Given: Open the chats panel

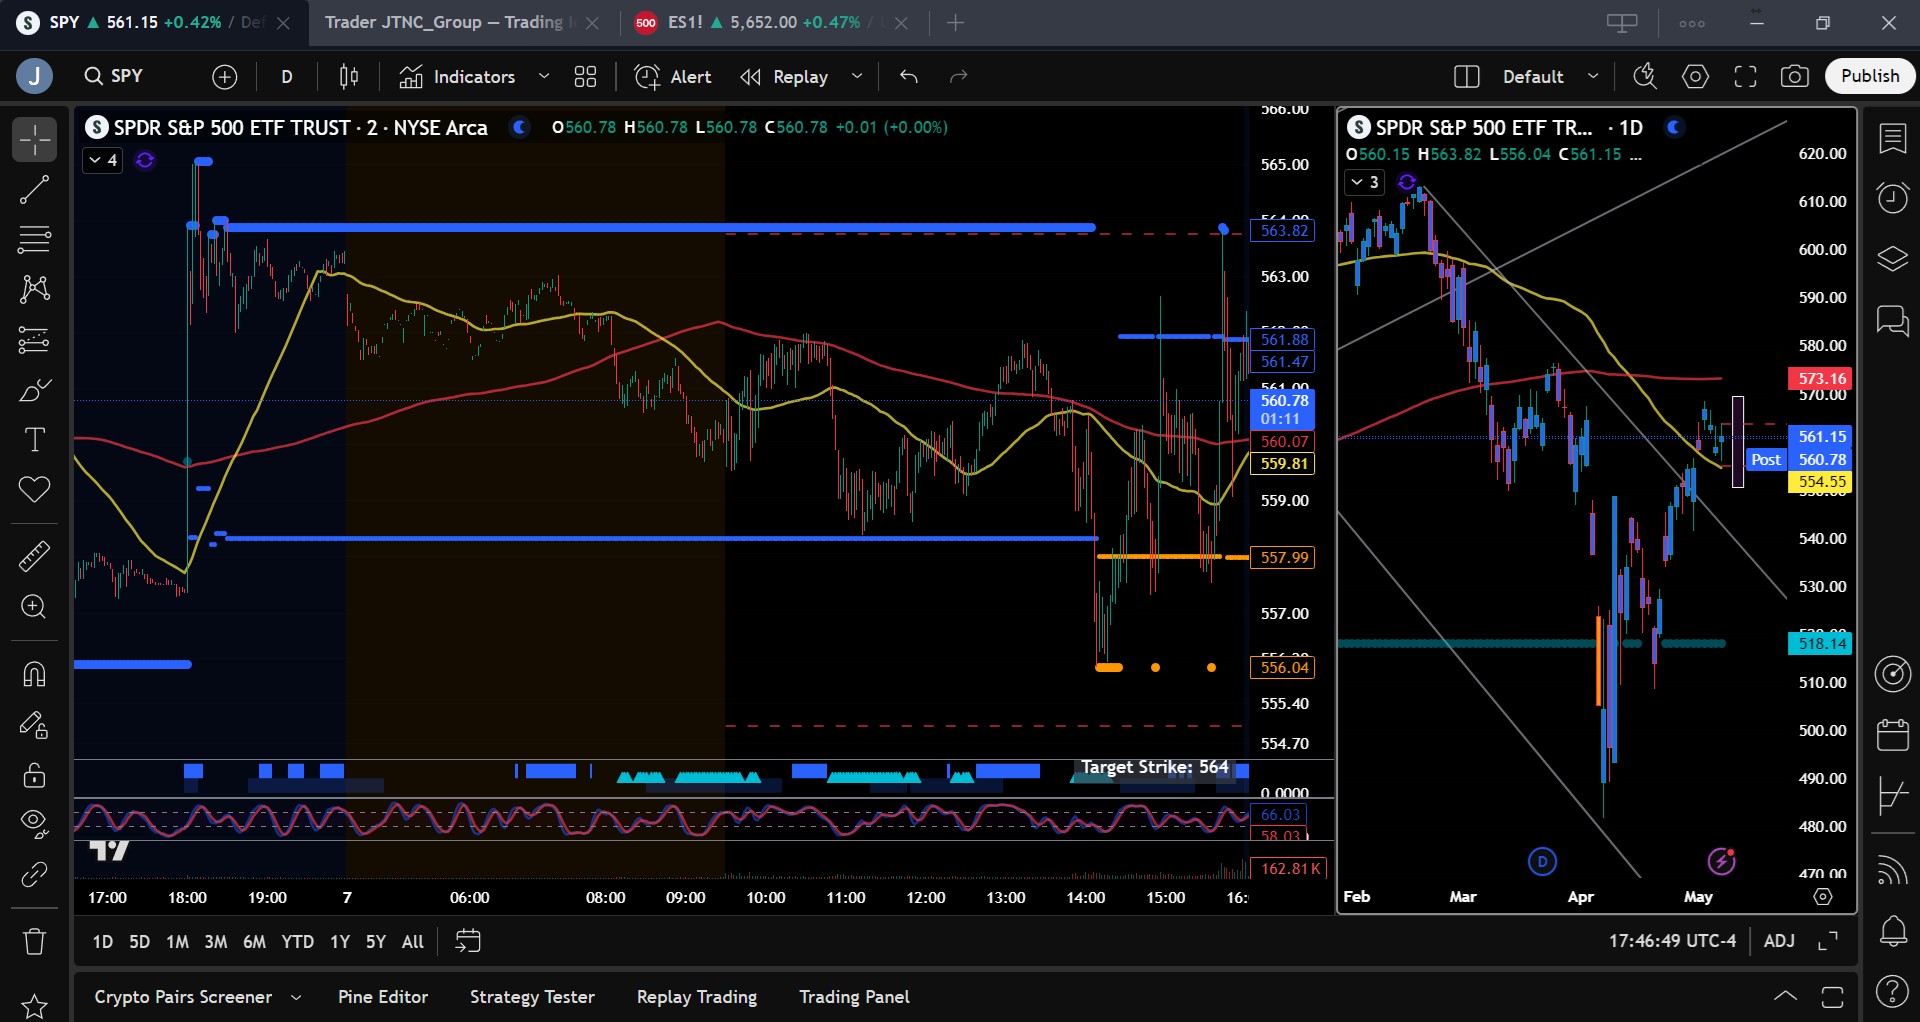Looking at the screenshot, I should tap(1892, 321).
